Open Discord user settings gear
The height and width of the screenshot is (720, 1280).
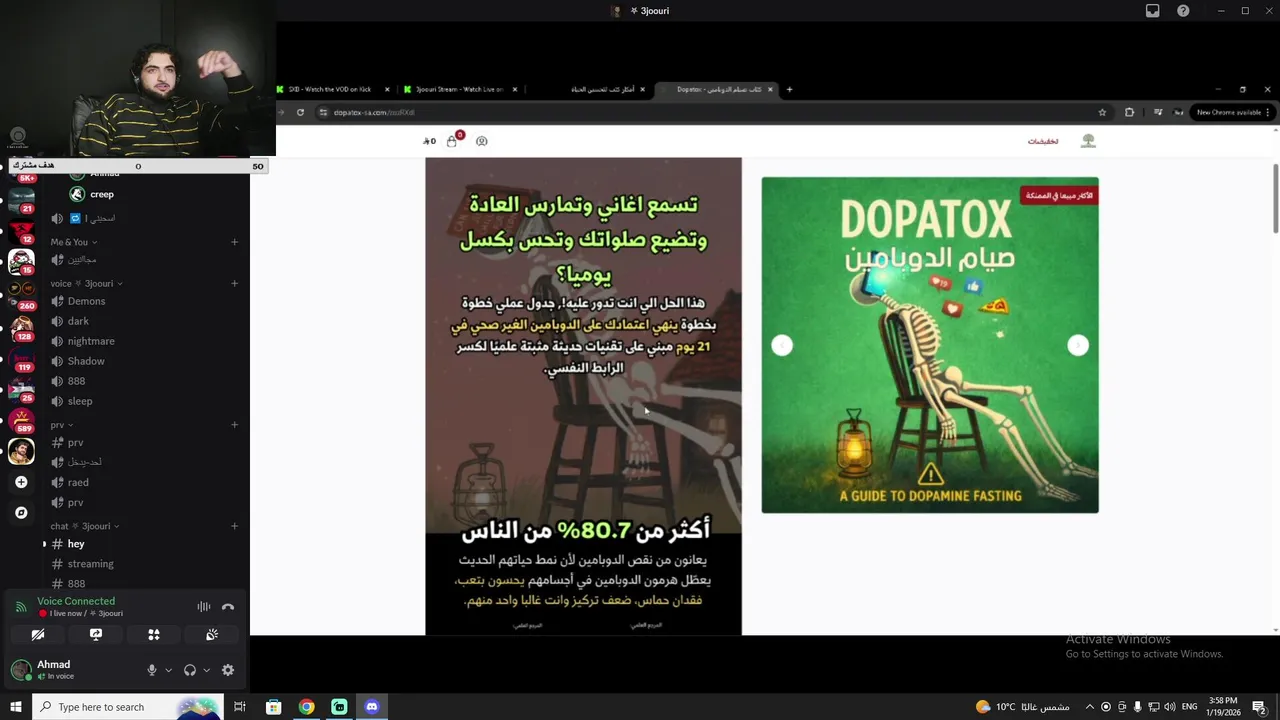coord(228,670)
